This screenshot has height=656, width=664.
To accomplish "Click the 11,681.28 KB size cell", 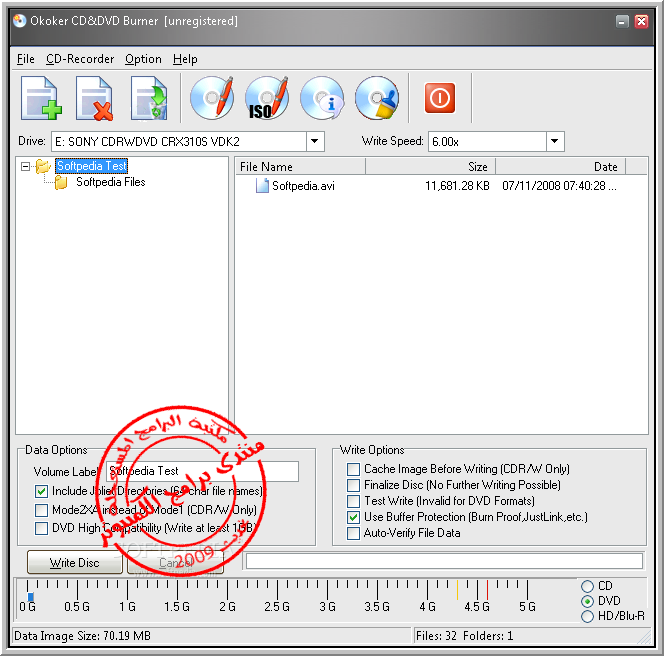I will (457, 186).
